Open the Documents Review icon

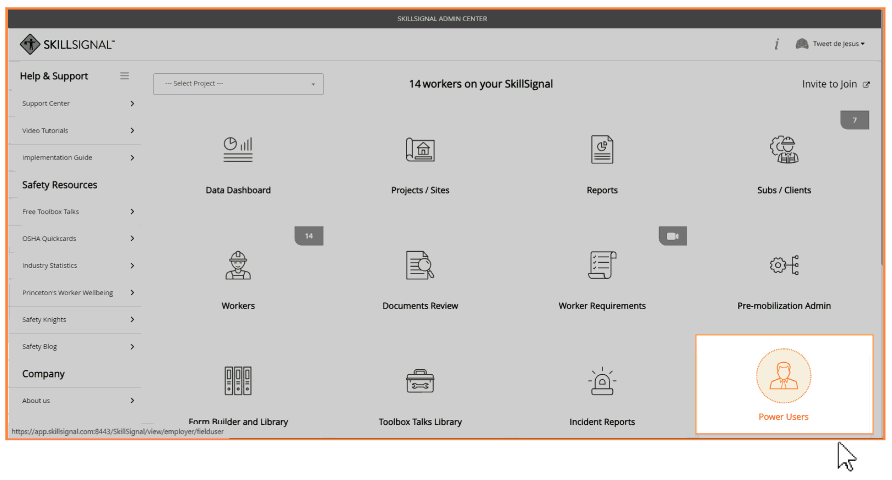coord(420,266)
